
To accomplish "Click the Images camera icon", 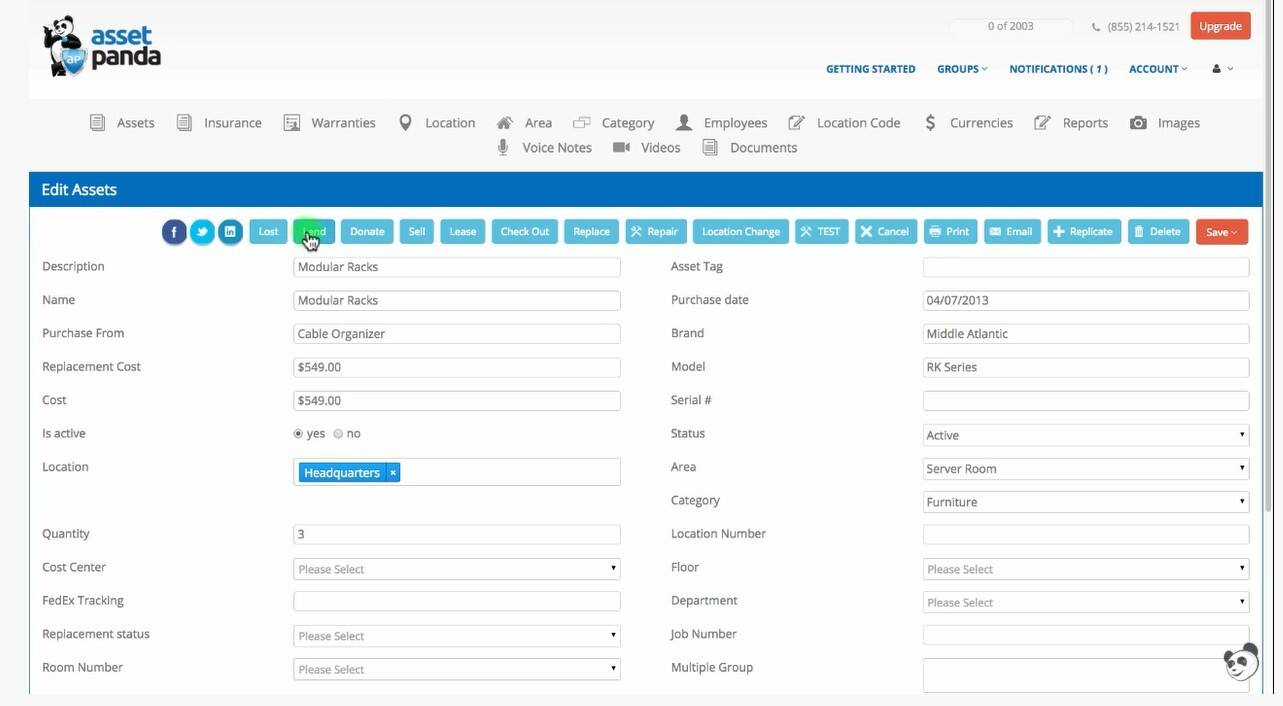I will coord(1138,122).
